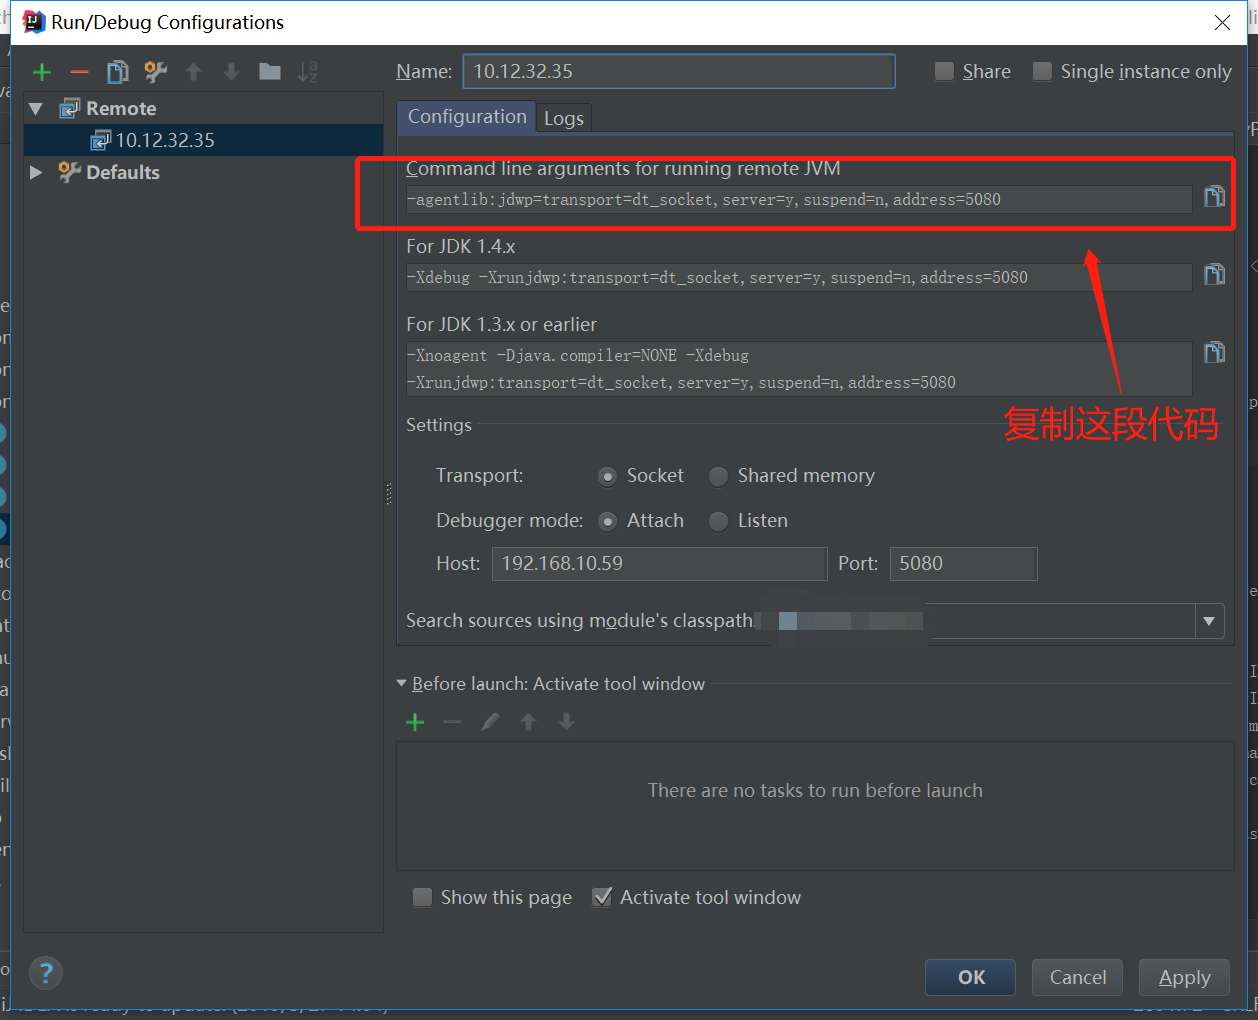Viewport: 1258px width, 1020px height.
Task: Sort configurations alphabetically
Action: point(307,71)
